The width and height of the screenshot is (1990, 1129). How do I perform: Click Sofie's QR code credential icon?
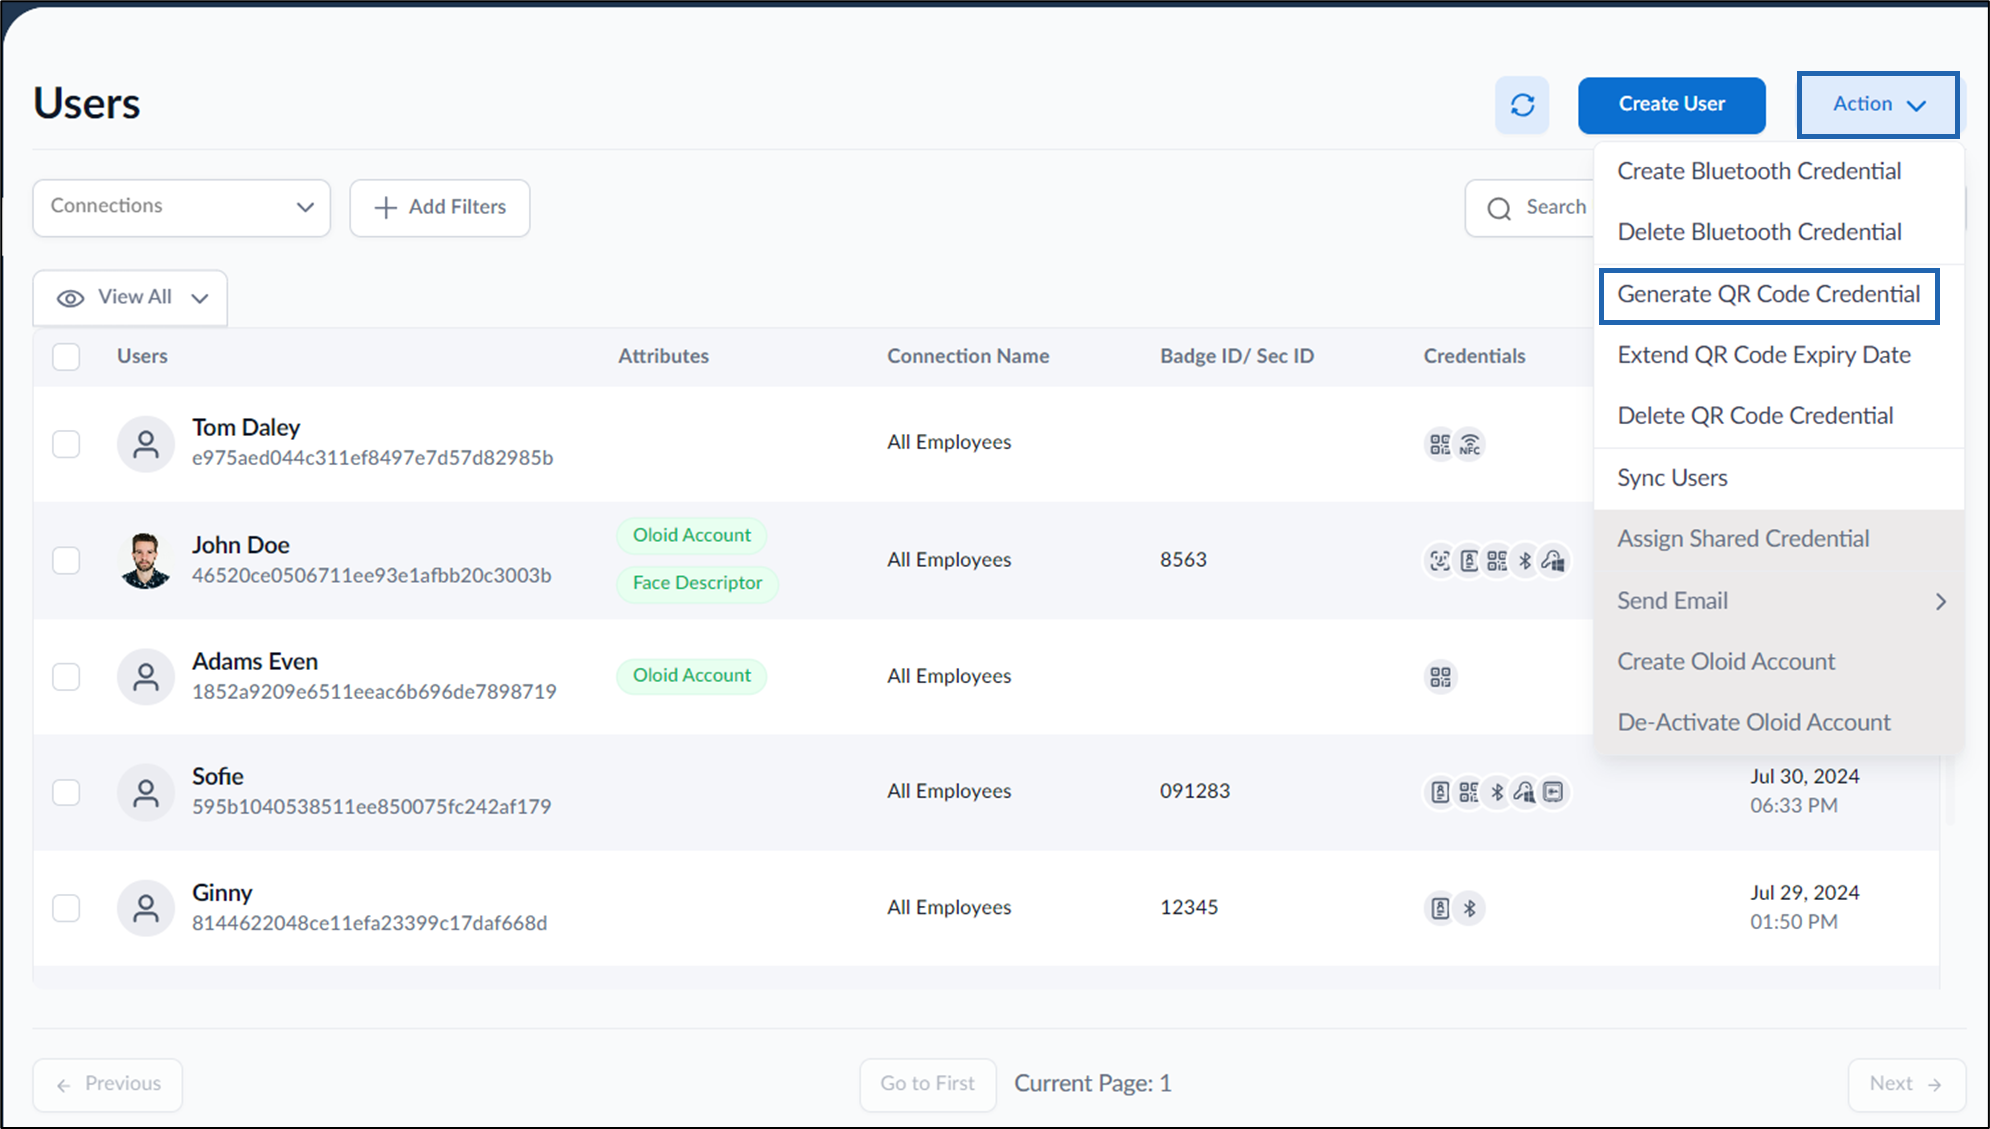(x=1468, y=792)
